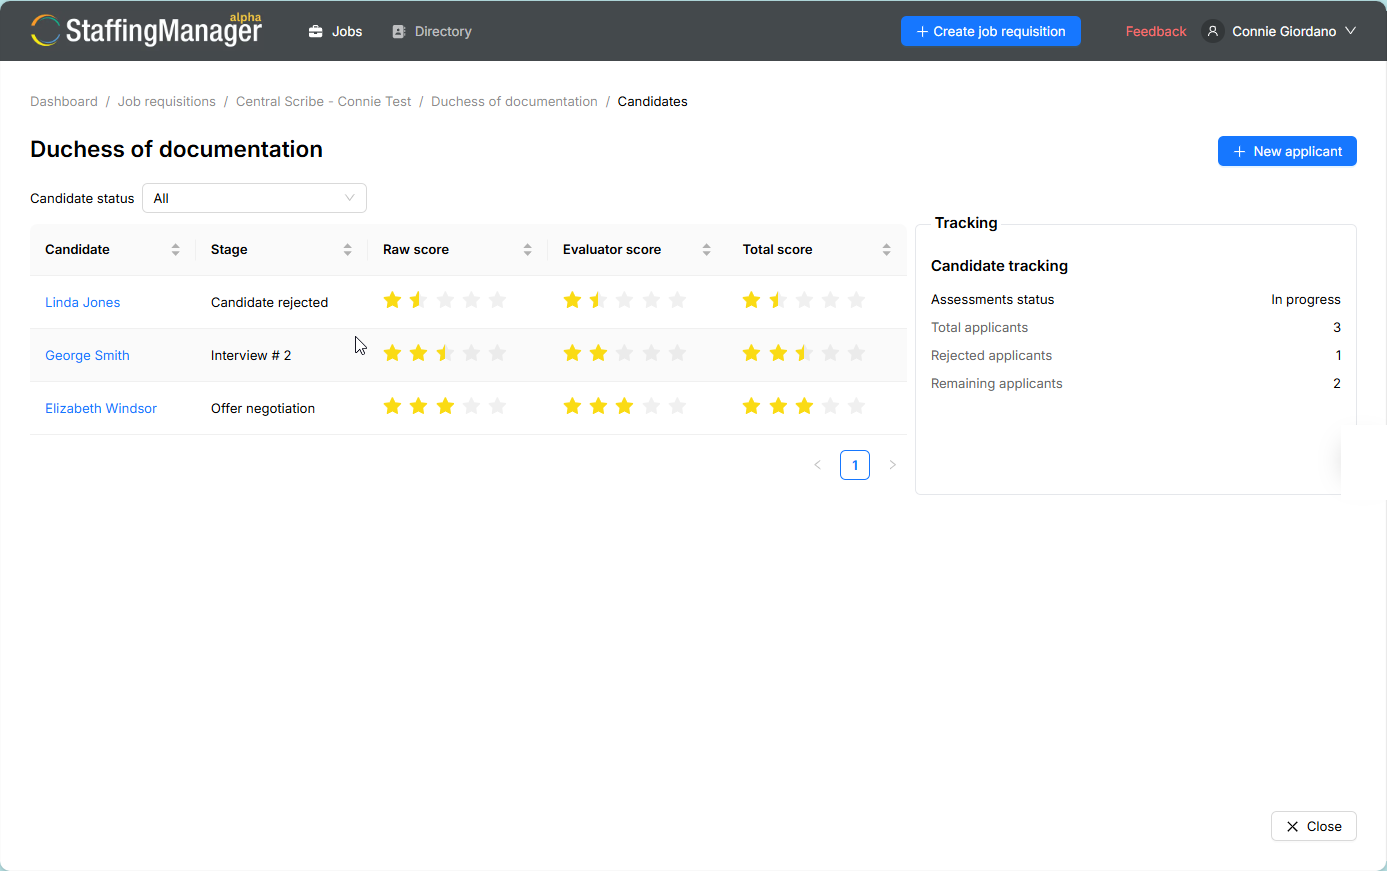Sort by Total score sort icon
1387x871 pixels.
pyautogui.click(x=887, y=250)
